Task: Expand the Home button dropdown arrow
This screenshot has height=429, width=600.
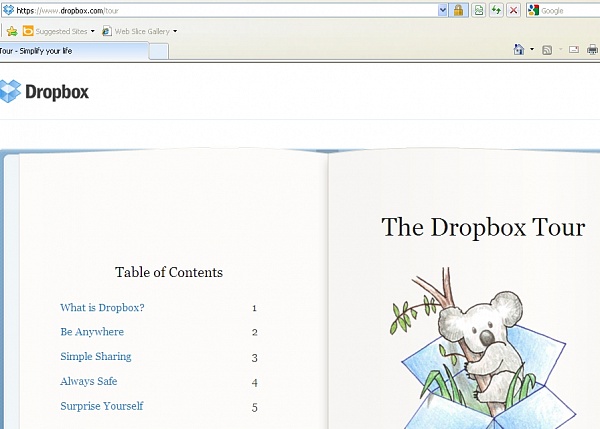Action: 532,49
